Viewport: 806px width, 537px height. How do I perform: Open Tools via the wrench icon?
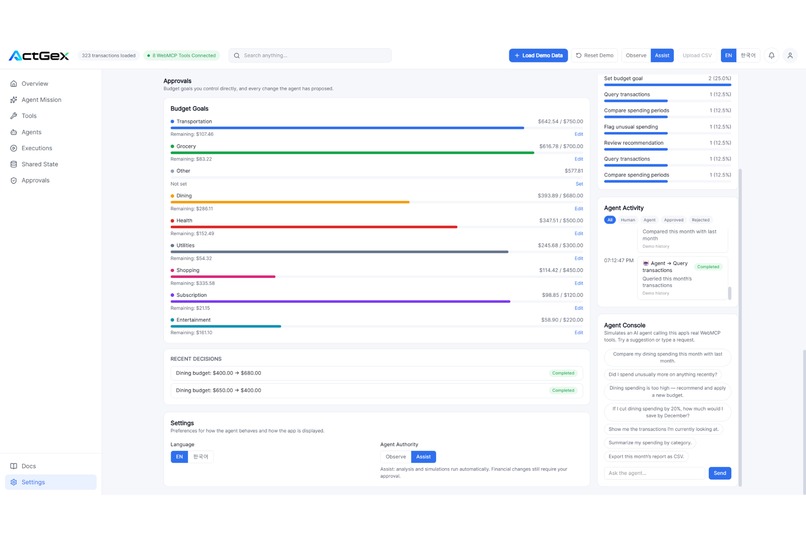point(14,116)
